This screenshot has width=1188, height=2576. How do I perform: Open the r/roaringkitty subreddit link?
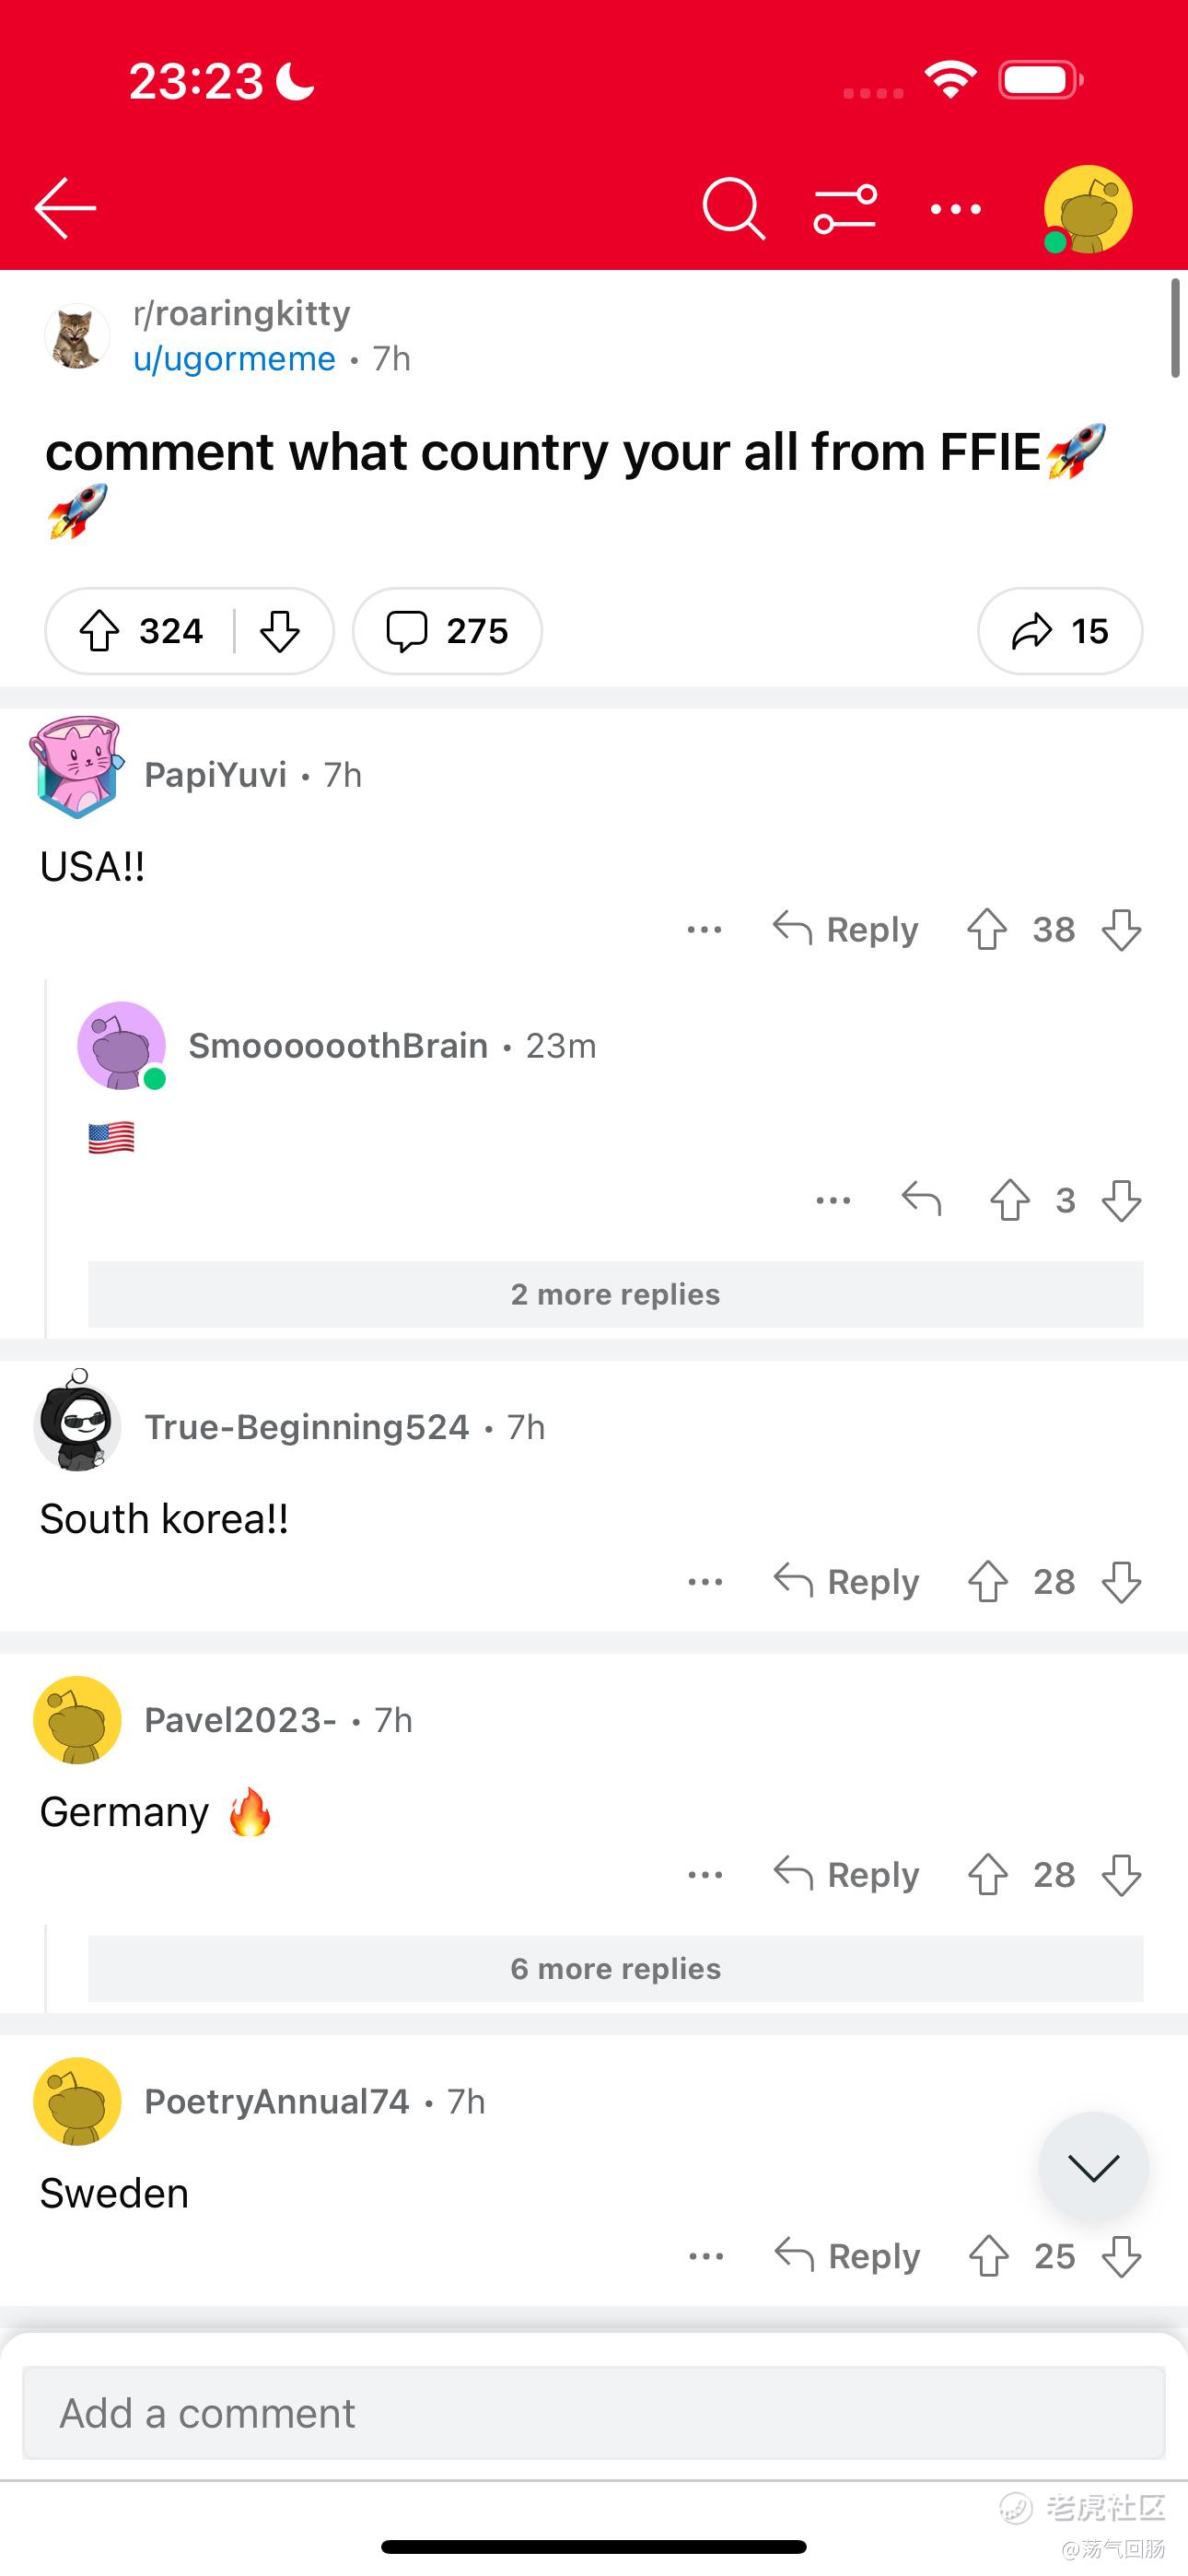tap(241, 313)
